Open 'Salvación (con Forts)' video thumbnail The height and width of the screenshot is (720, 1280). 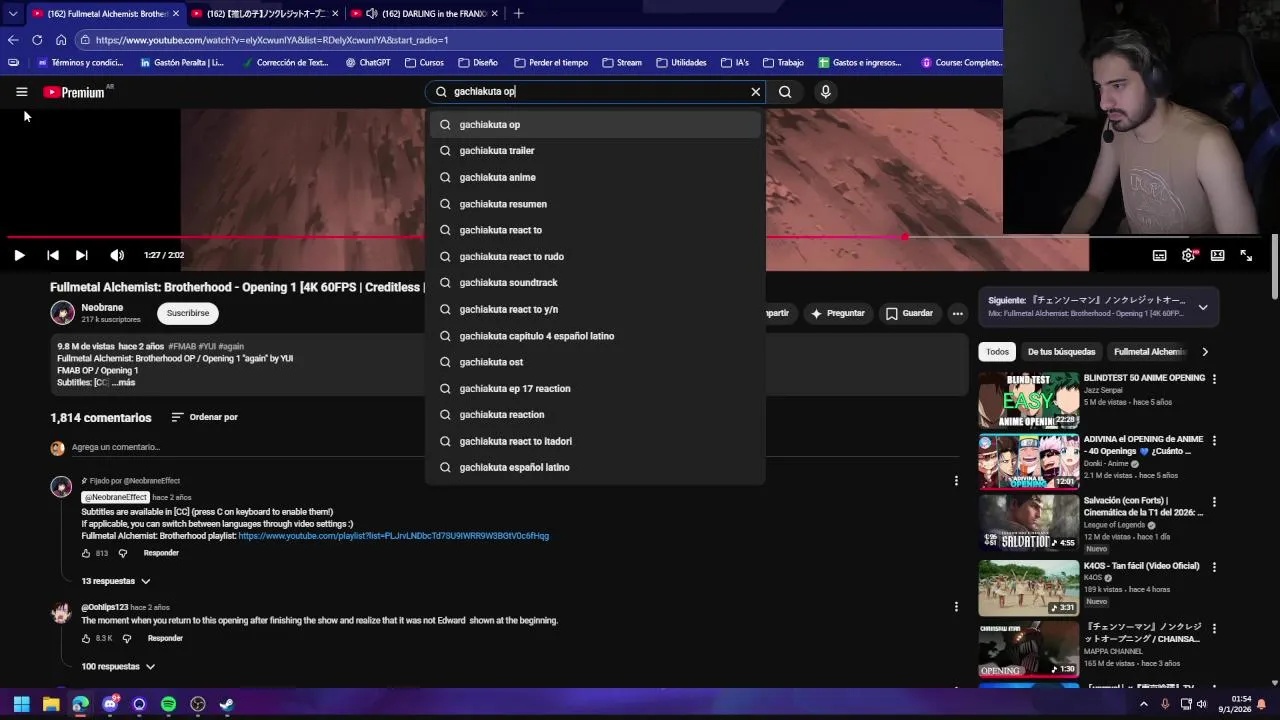pyautogui.click(x=1028, y=522)
